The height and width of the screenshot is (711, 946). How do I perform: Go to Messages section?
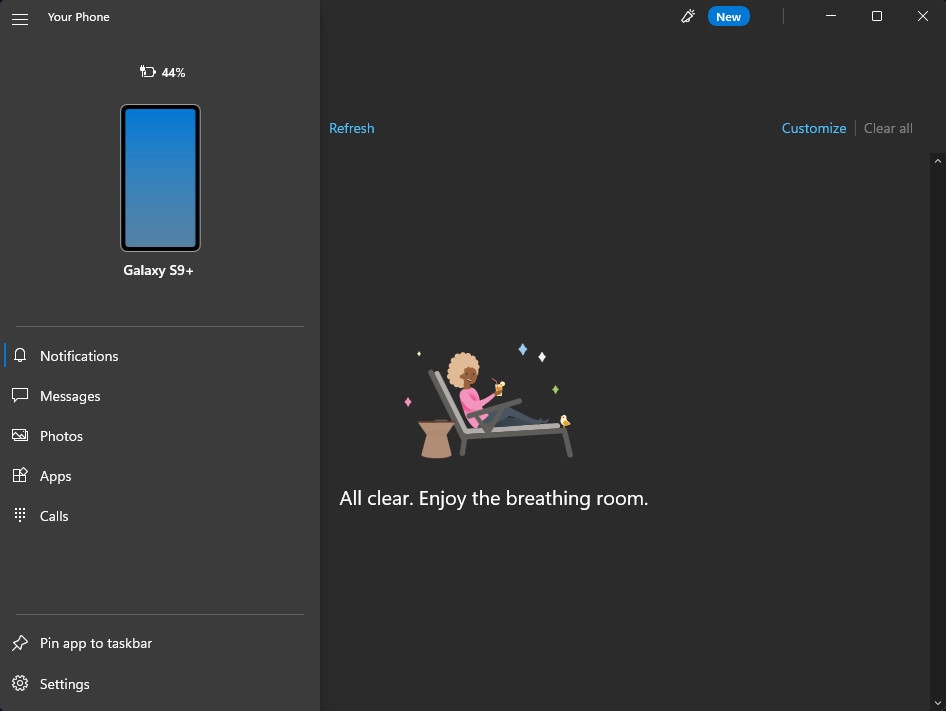70,396
